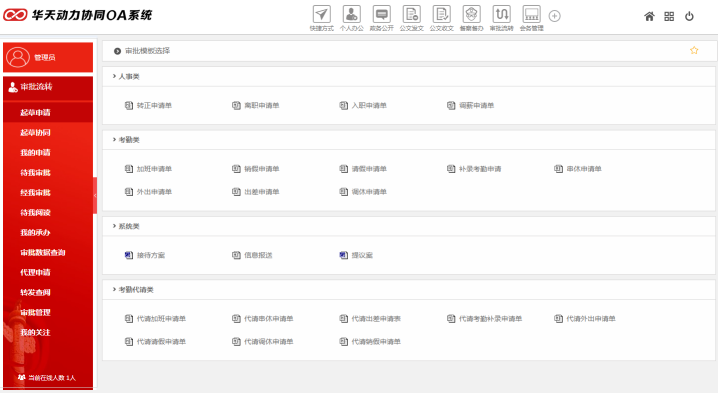Click the 华天动力协同OA系统 logo
The image size is (718, 393).
tap(78, 15)
